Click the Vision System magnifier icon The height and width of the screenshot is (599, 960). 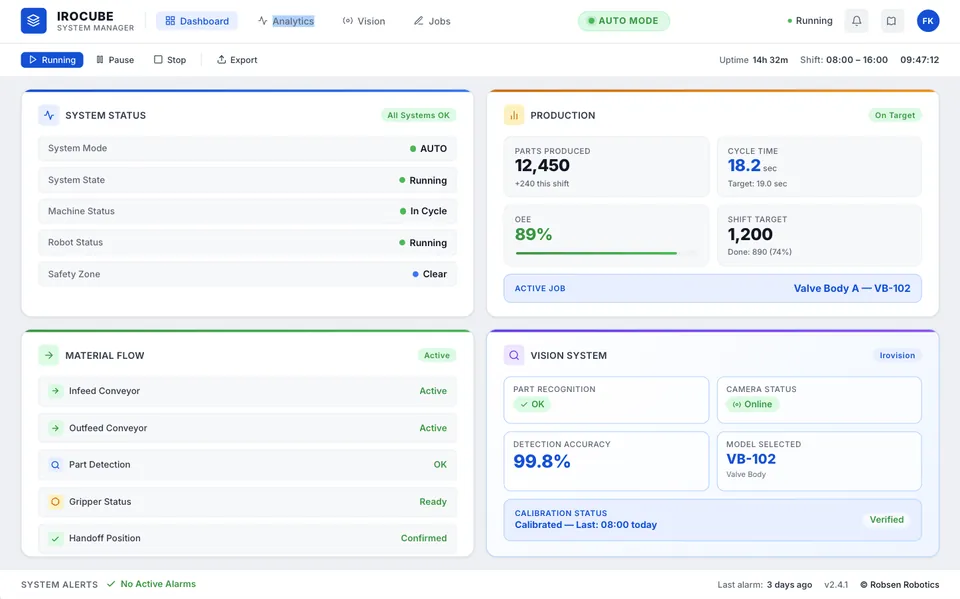(514, 355)
